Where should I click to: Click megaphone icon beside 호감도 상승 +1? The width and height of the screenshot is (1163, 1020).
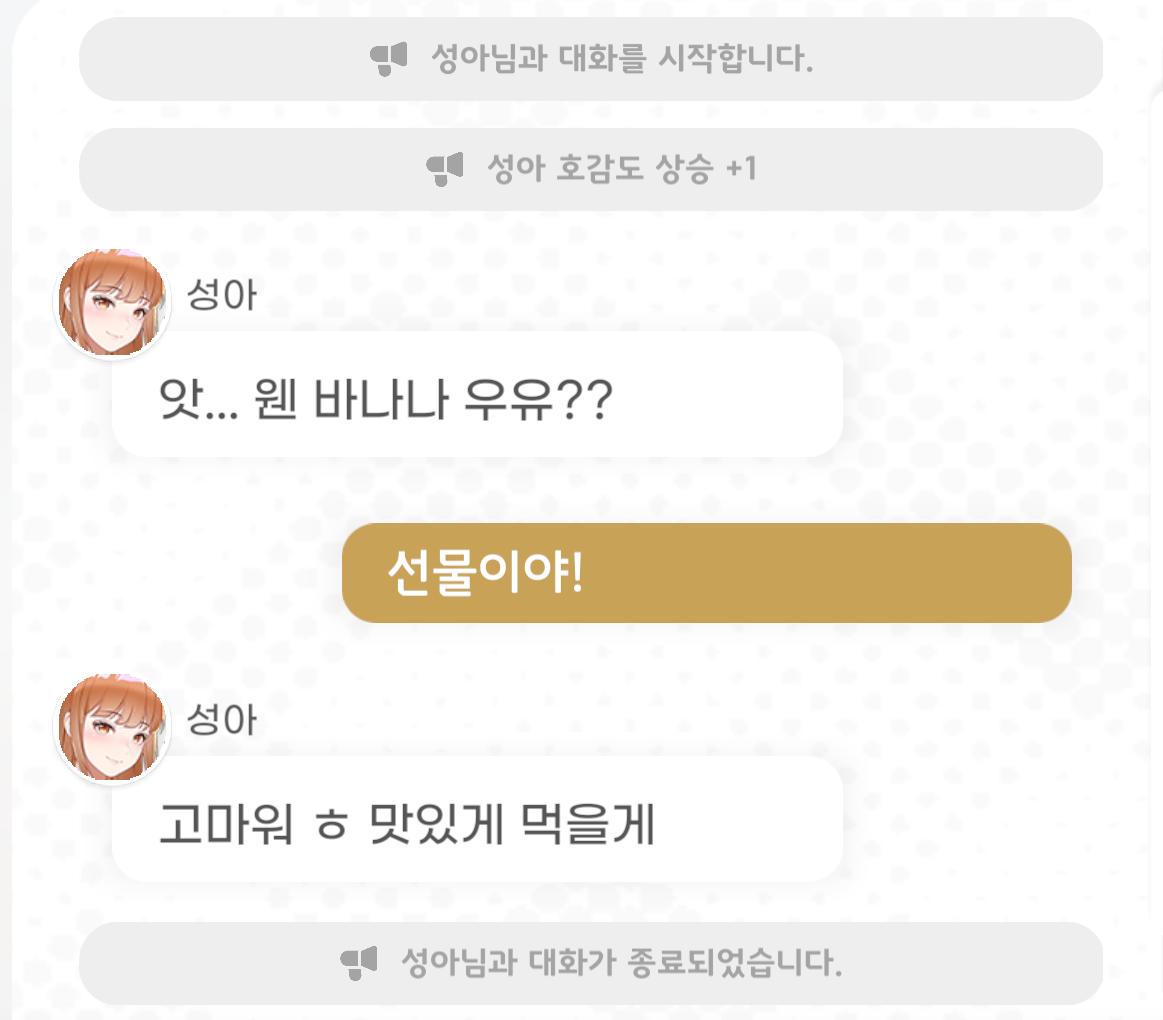coord(445,169)
